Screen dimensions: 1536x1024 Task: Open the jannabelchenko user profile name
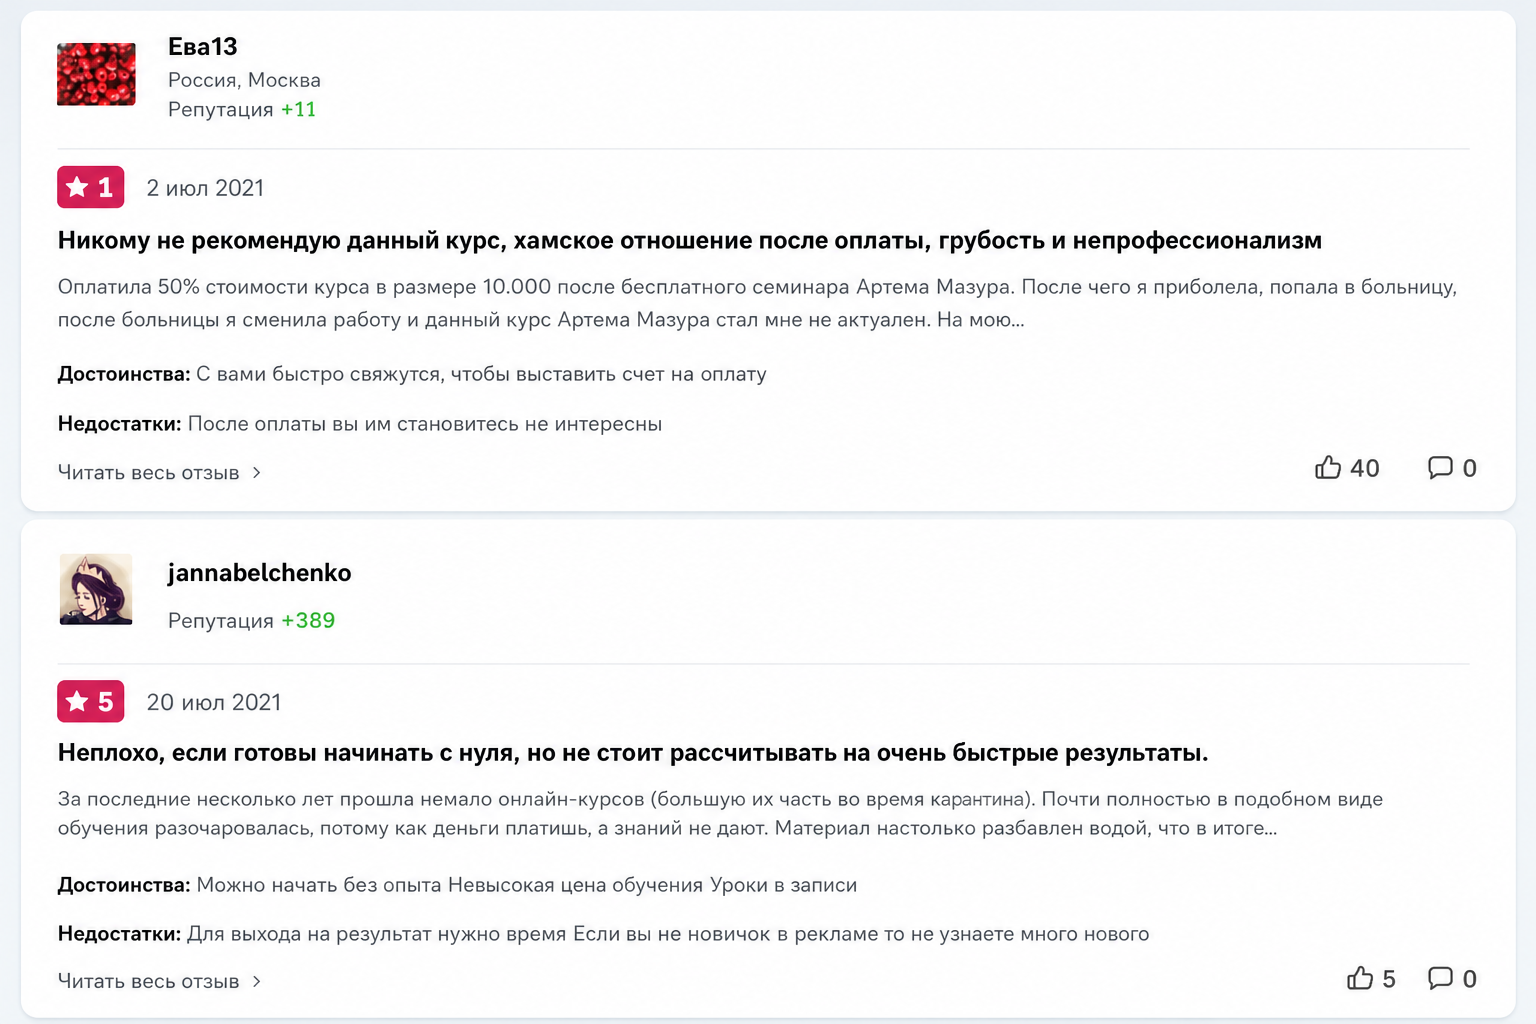click(x=260, y=573)
